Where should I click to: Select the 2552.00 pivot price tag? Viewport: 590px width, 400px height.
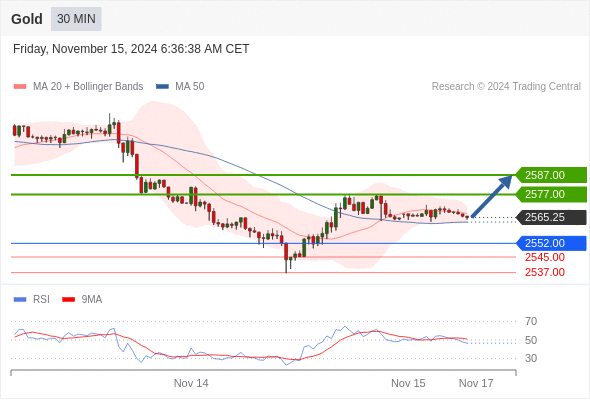551,243
